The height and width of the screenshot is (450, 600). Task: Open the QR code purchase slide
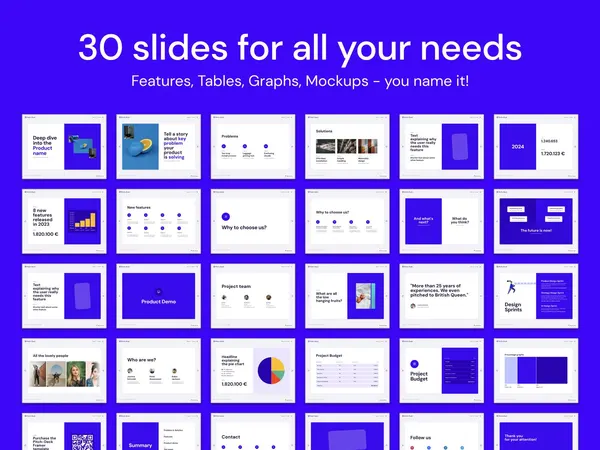[64, 431]
